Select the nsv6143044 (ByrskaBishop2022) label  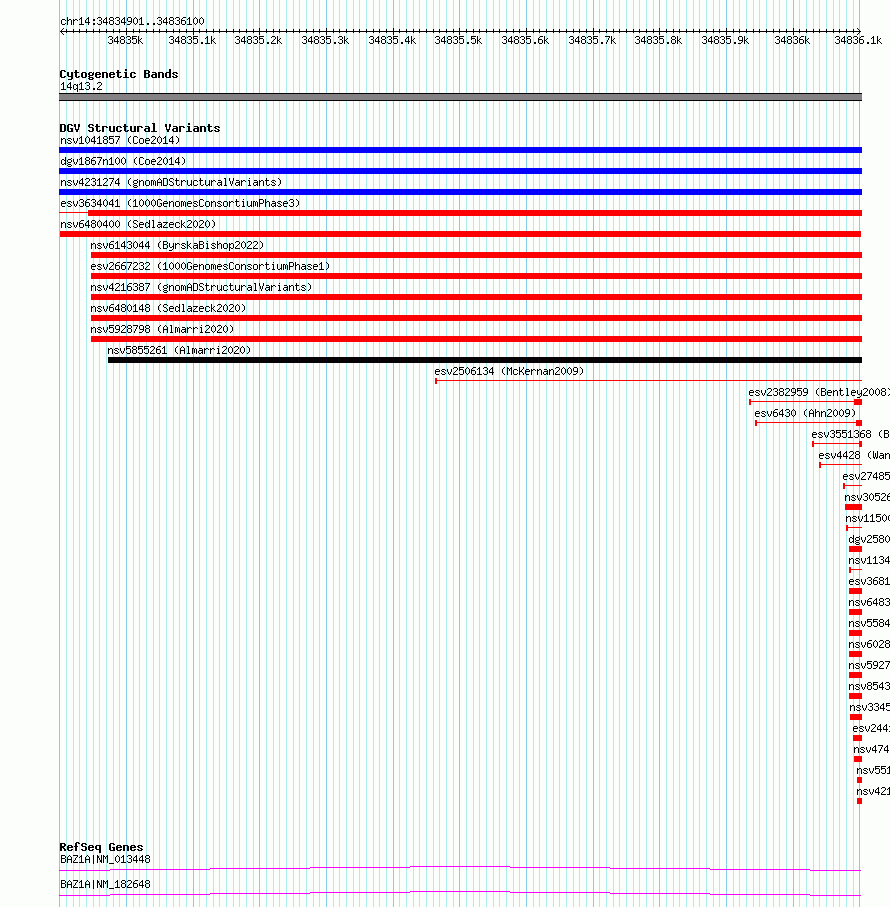177,245
